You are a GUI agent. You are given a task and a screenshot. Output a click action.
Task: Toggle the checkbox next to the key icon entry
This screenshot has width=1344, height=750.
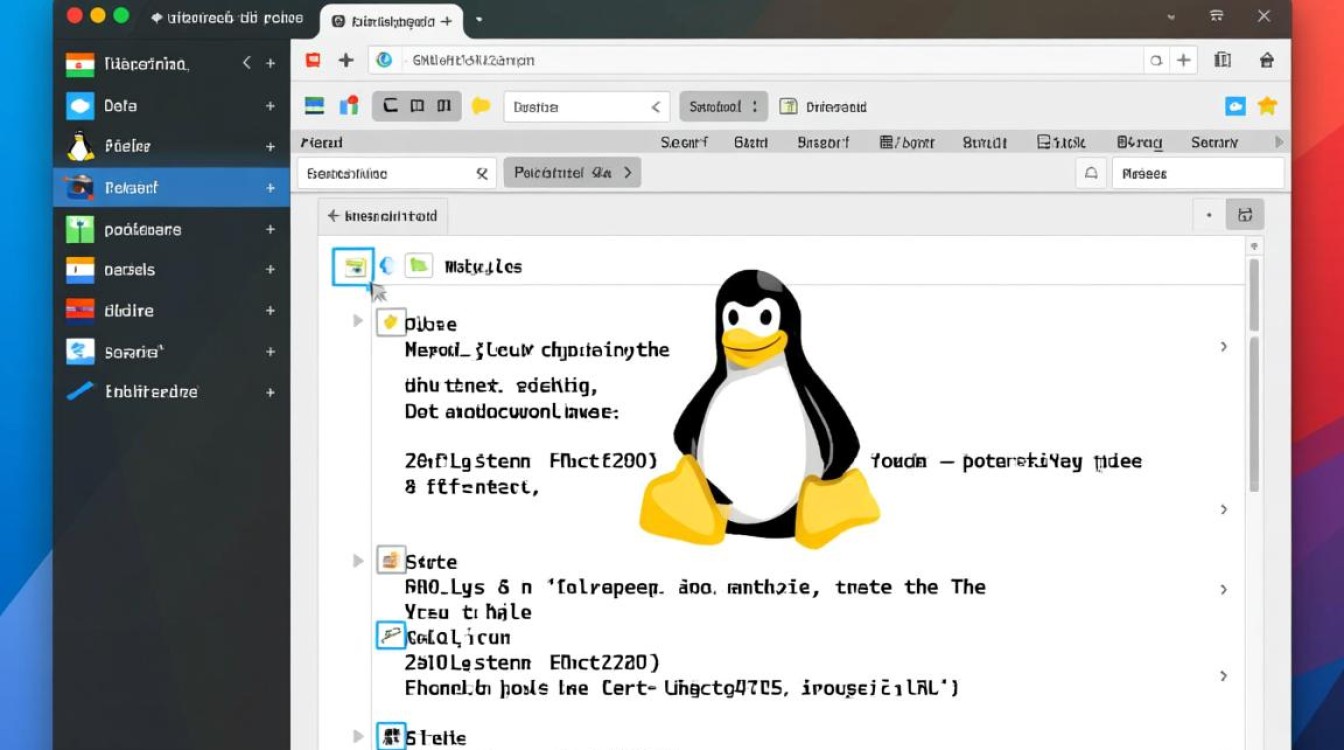[x=390, y=636]
